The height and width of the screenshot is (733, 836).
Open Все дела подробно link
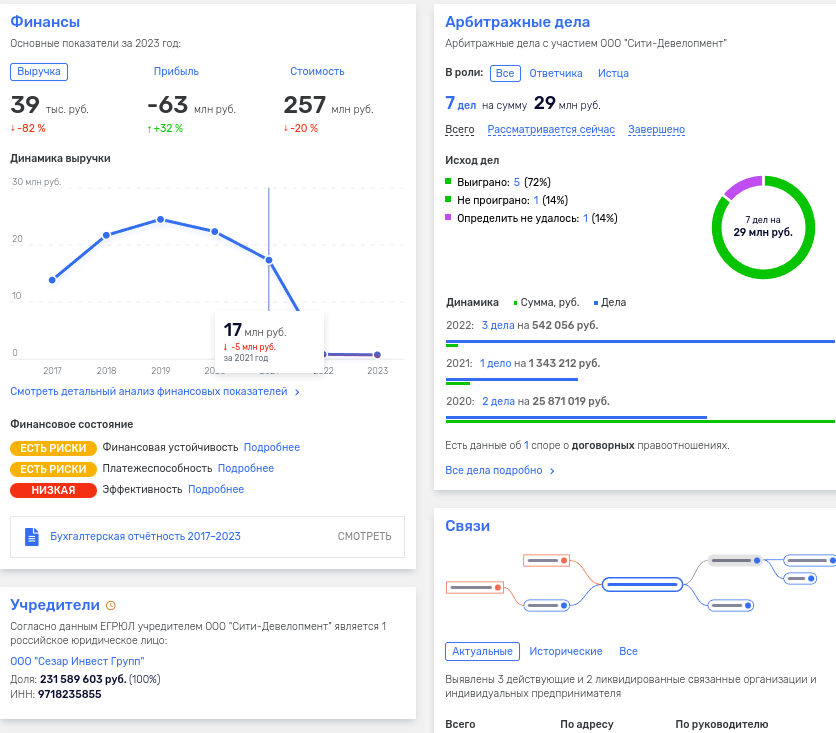pos(494,470)
